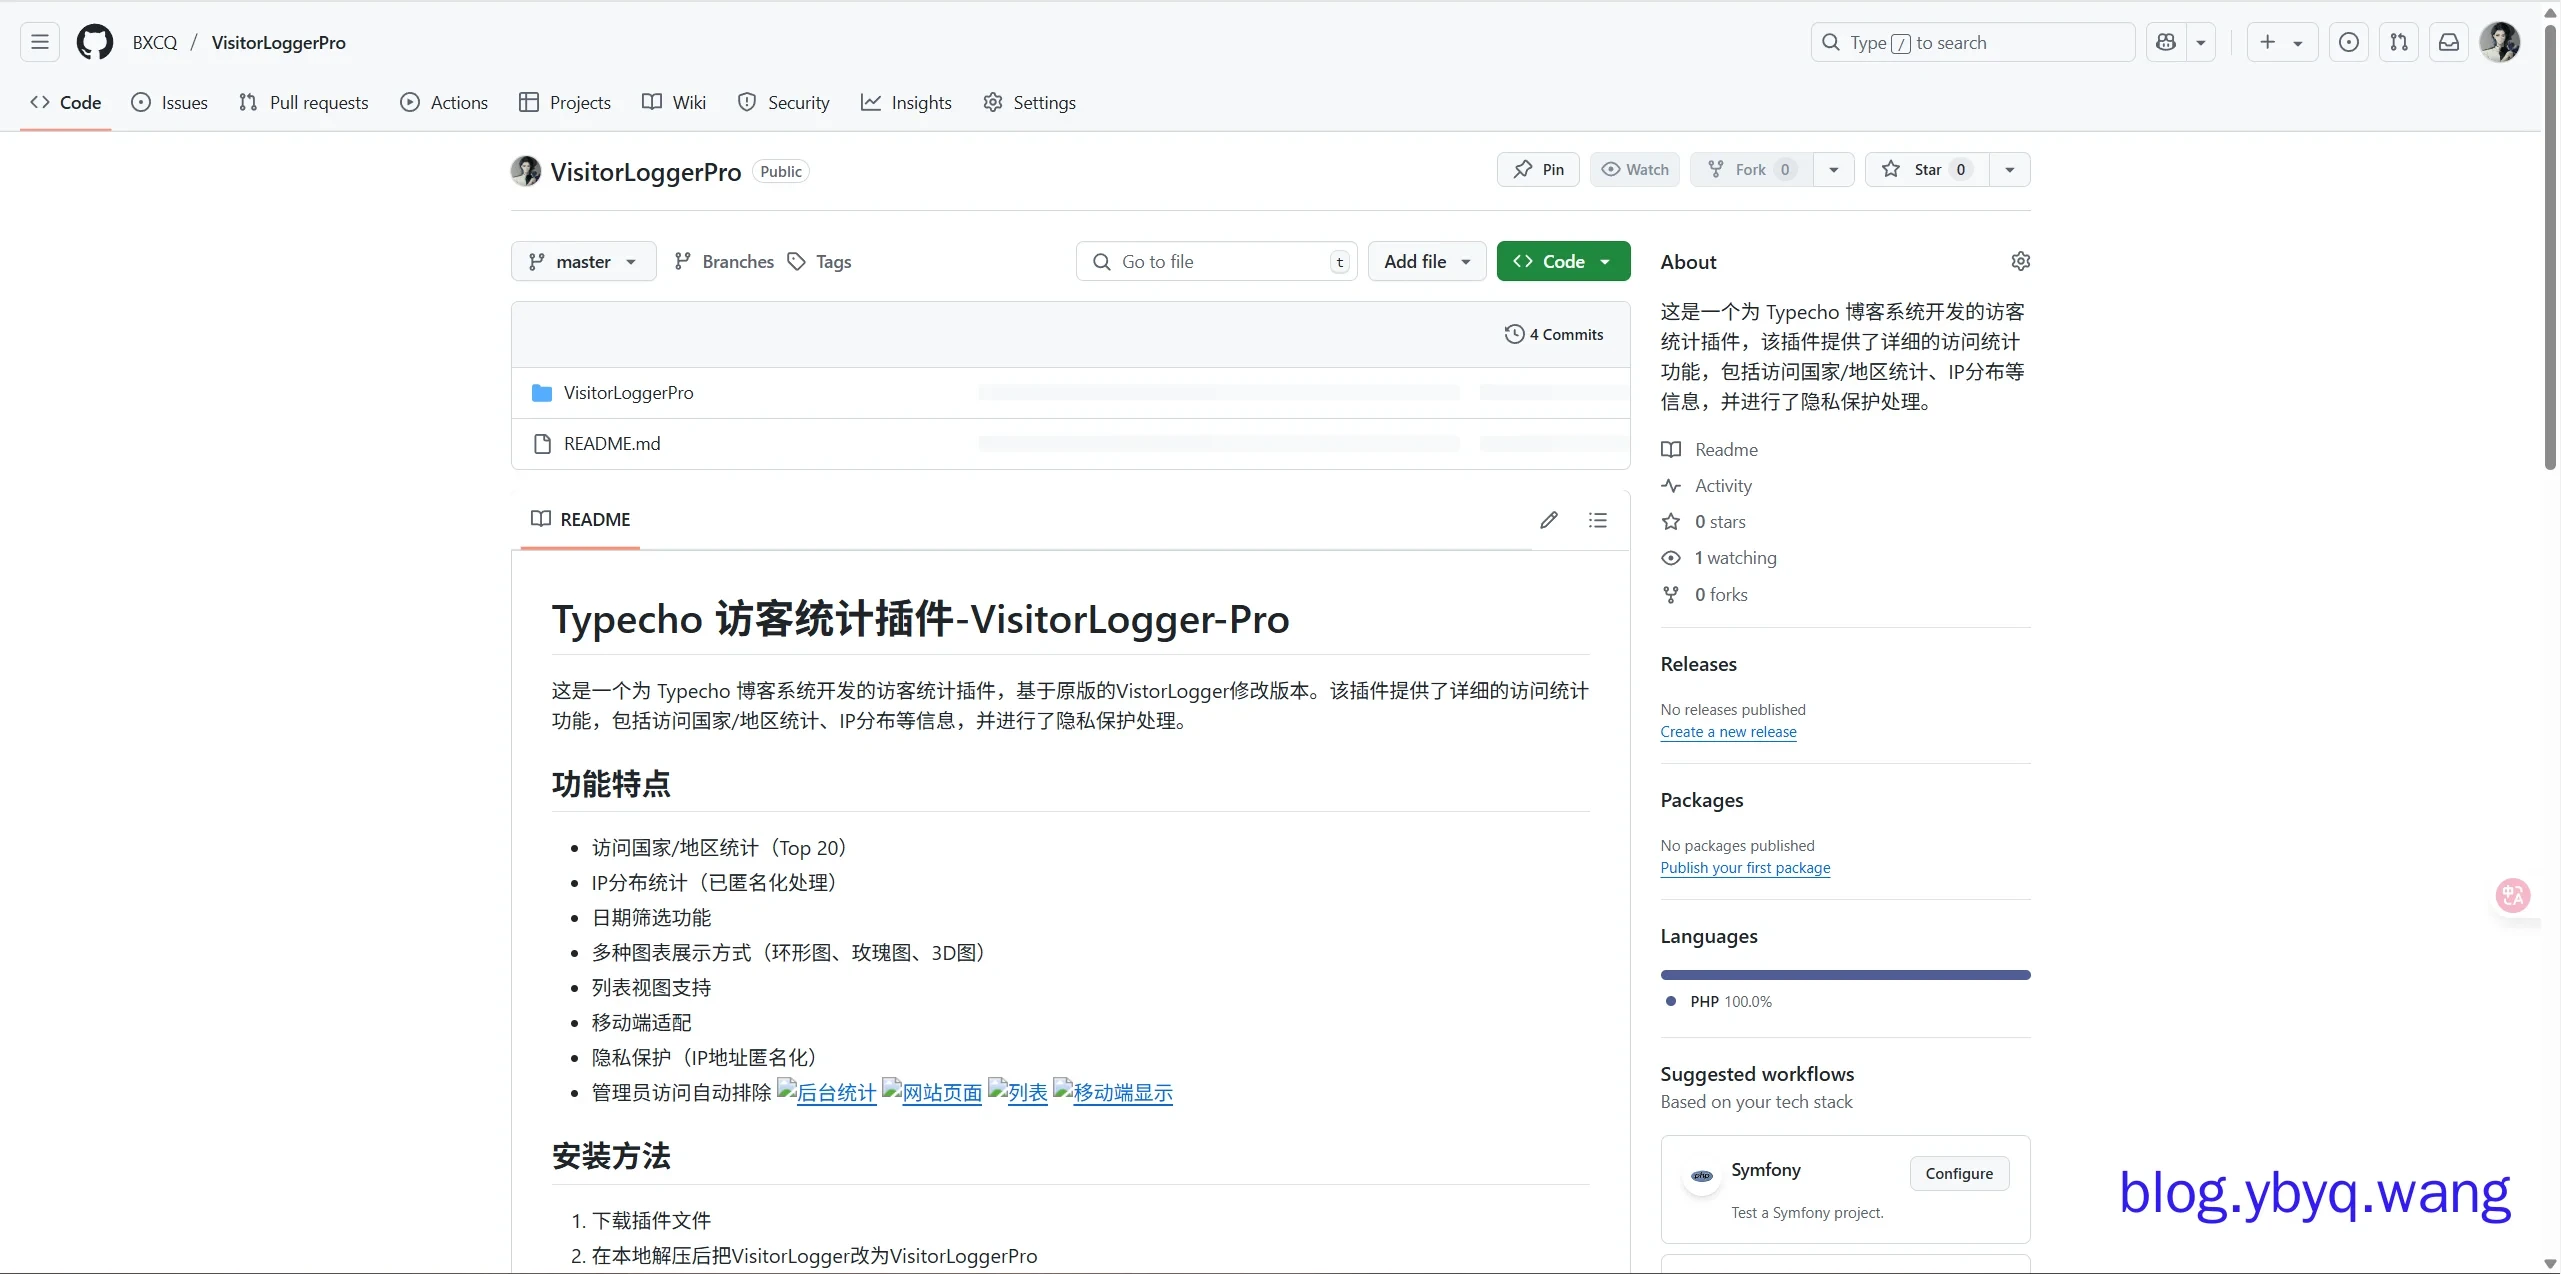Open the Pull requests tab
The image size is (2561, 1274).
coord(304,102)
